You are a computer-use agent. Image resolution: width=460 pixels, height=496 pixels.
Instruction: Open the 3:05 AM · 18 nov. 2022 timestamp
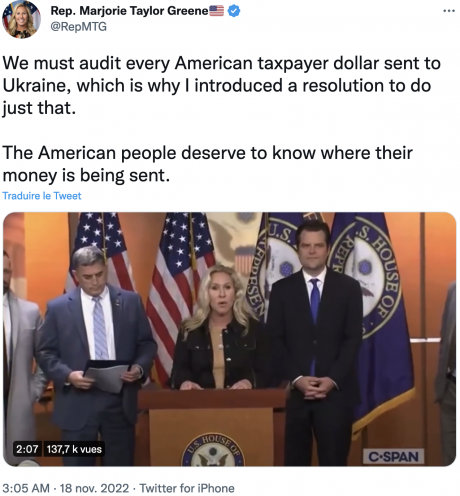(65, 488)
